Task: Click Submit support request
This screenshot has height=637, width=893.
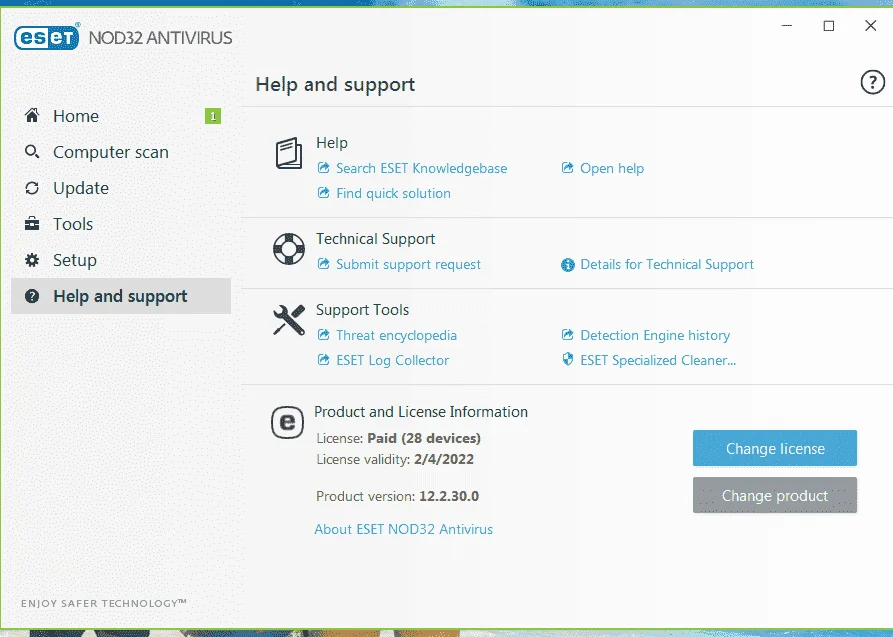Action: click(x=408, y=264)
